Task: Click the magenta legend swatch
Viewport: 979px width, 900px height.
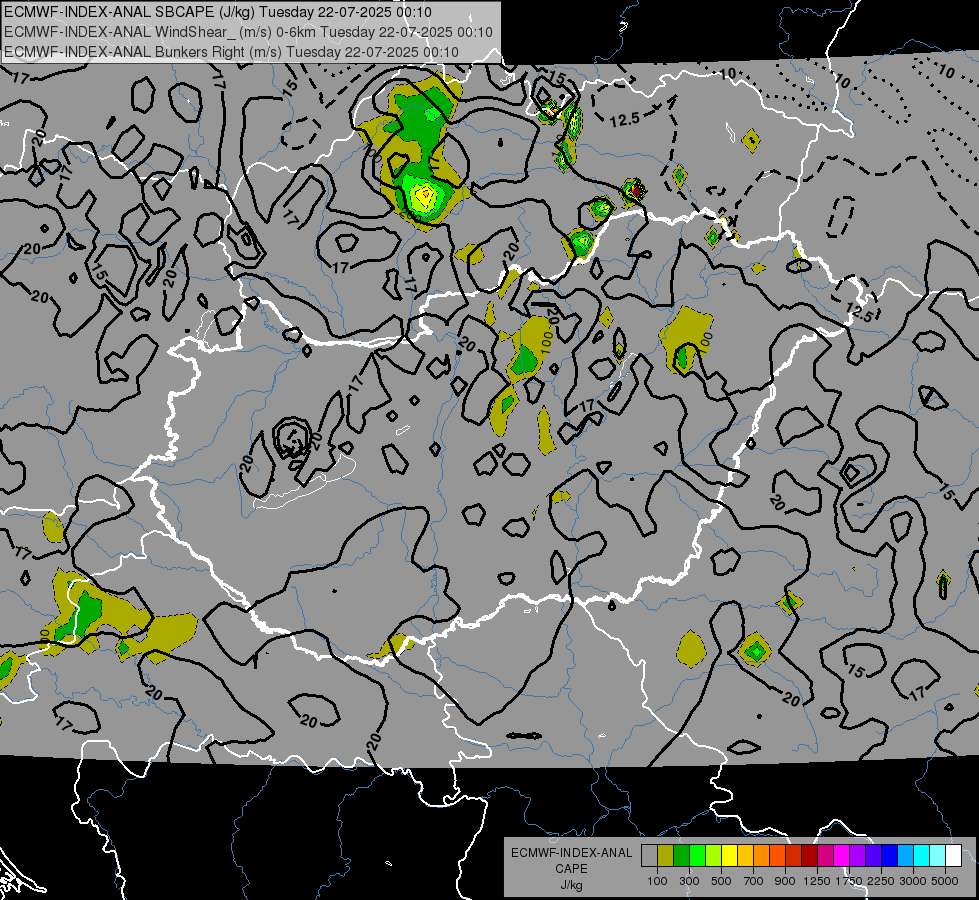Action: point(842,856)
